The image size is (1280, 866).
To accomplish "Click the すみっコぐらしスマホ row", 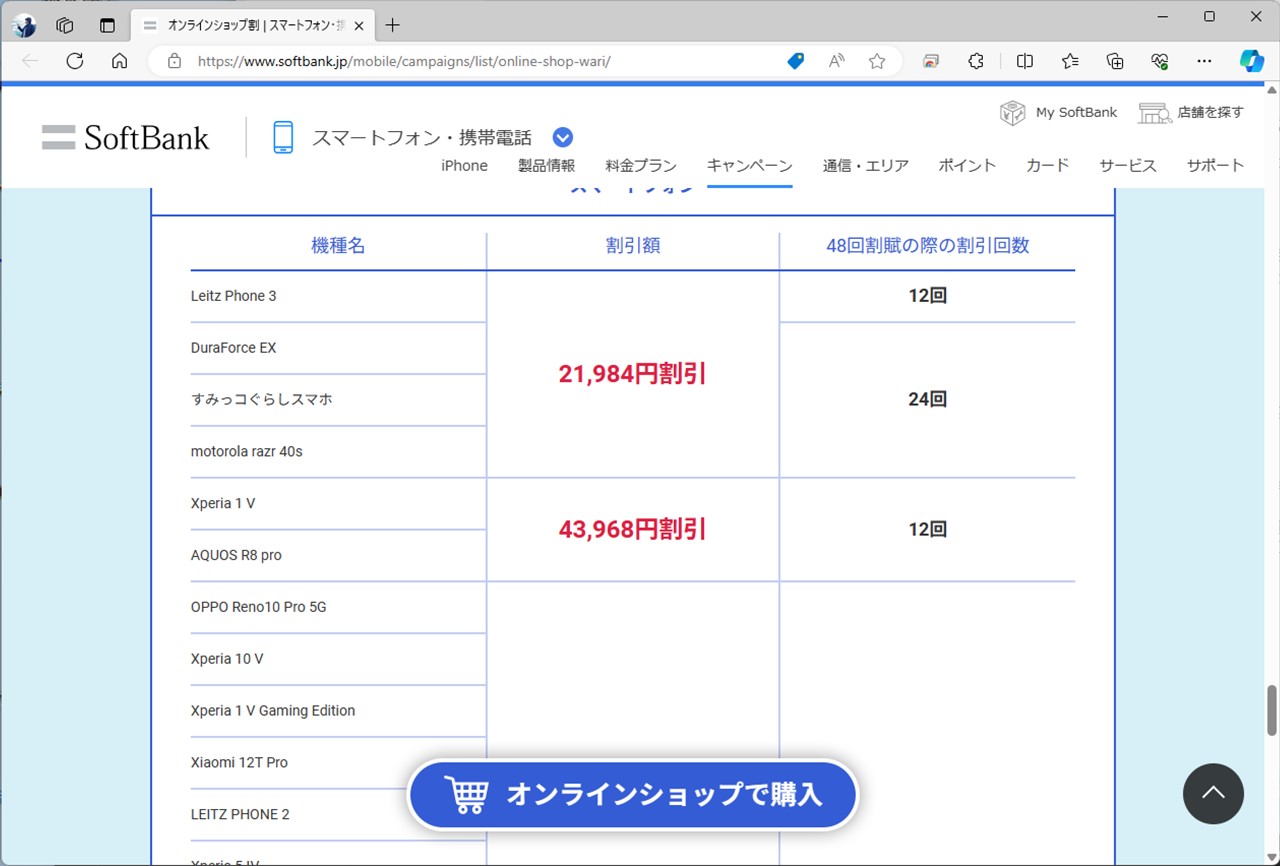I will pos(338,400).
